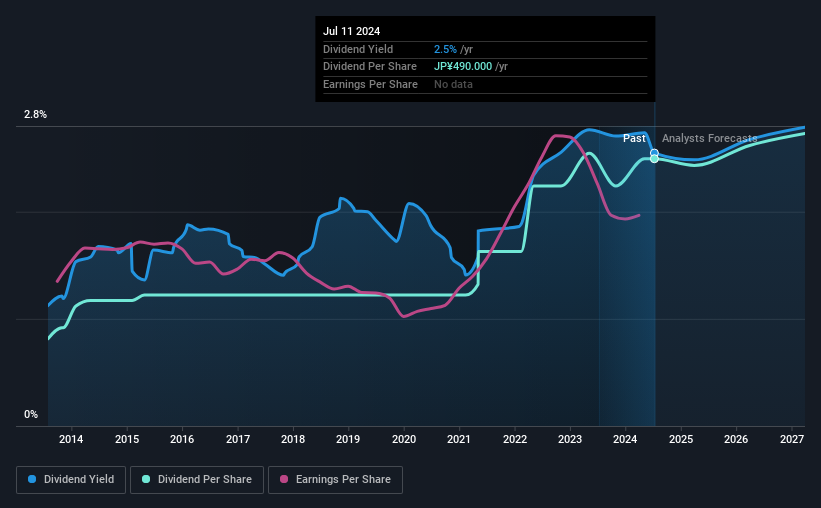
Task: Toggle the Dividend Per Share legend button
Action: [197, 480]
